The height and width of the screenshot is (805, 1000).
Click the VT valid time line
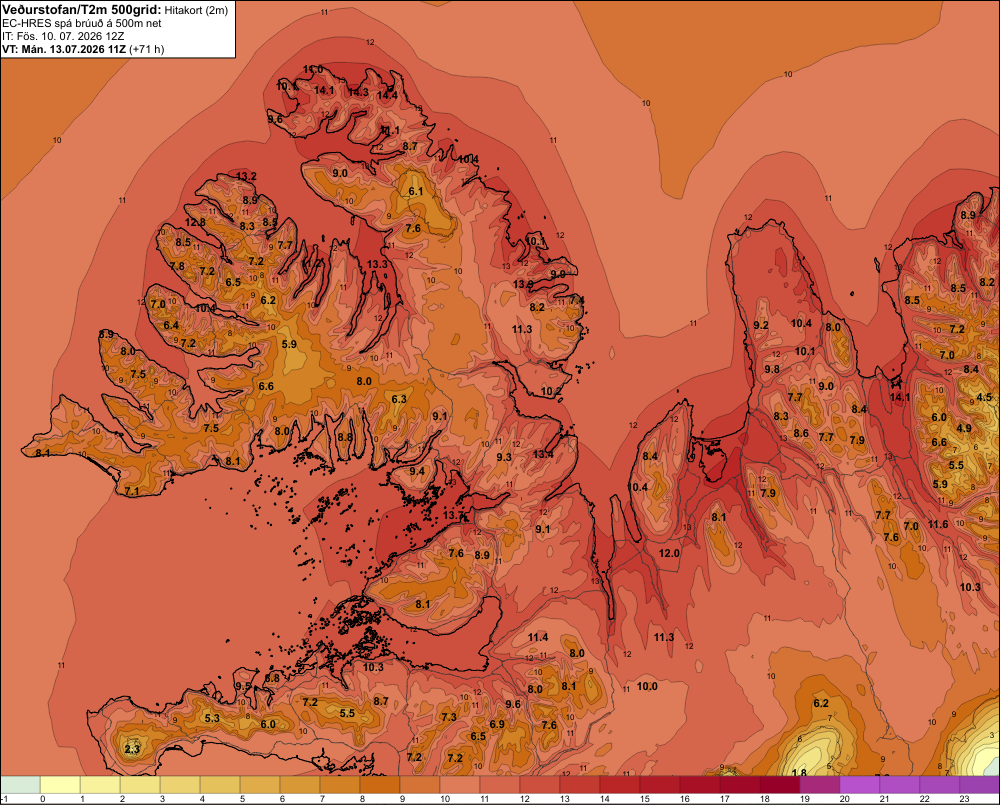[x=83, y=49]
